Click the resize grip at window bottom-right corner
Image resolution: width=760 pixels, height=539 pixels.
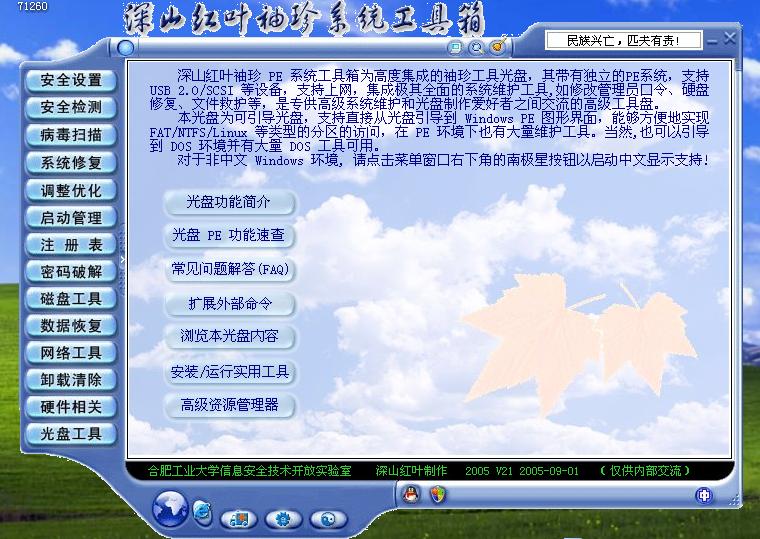pyautogui.click(x=735, y=500)
